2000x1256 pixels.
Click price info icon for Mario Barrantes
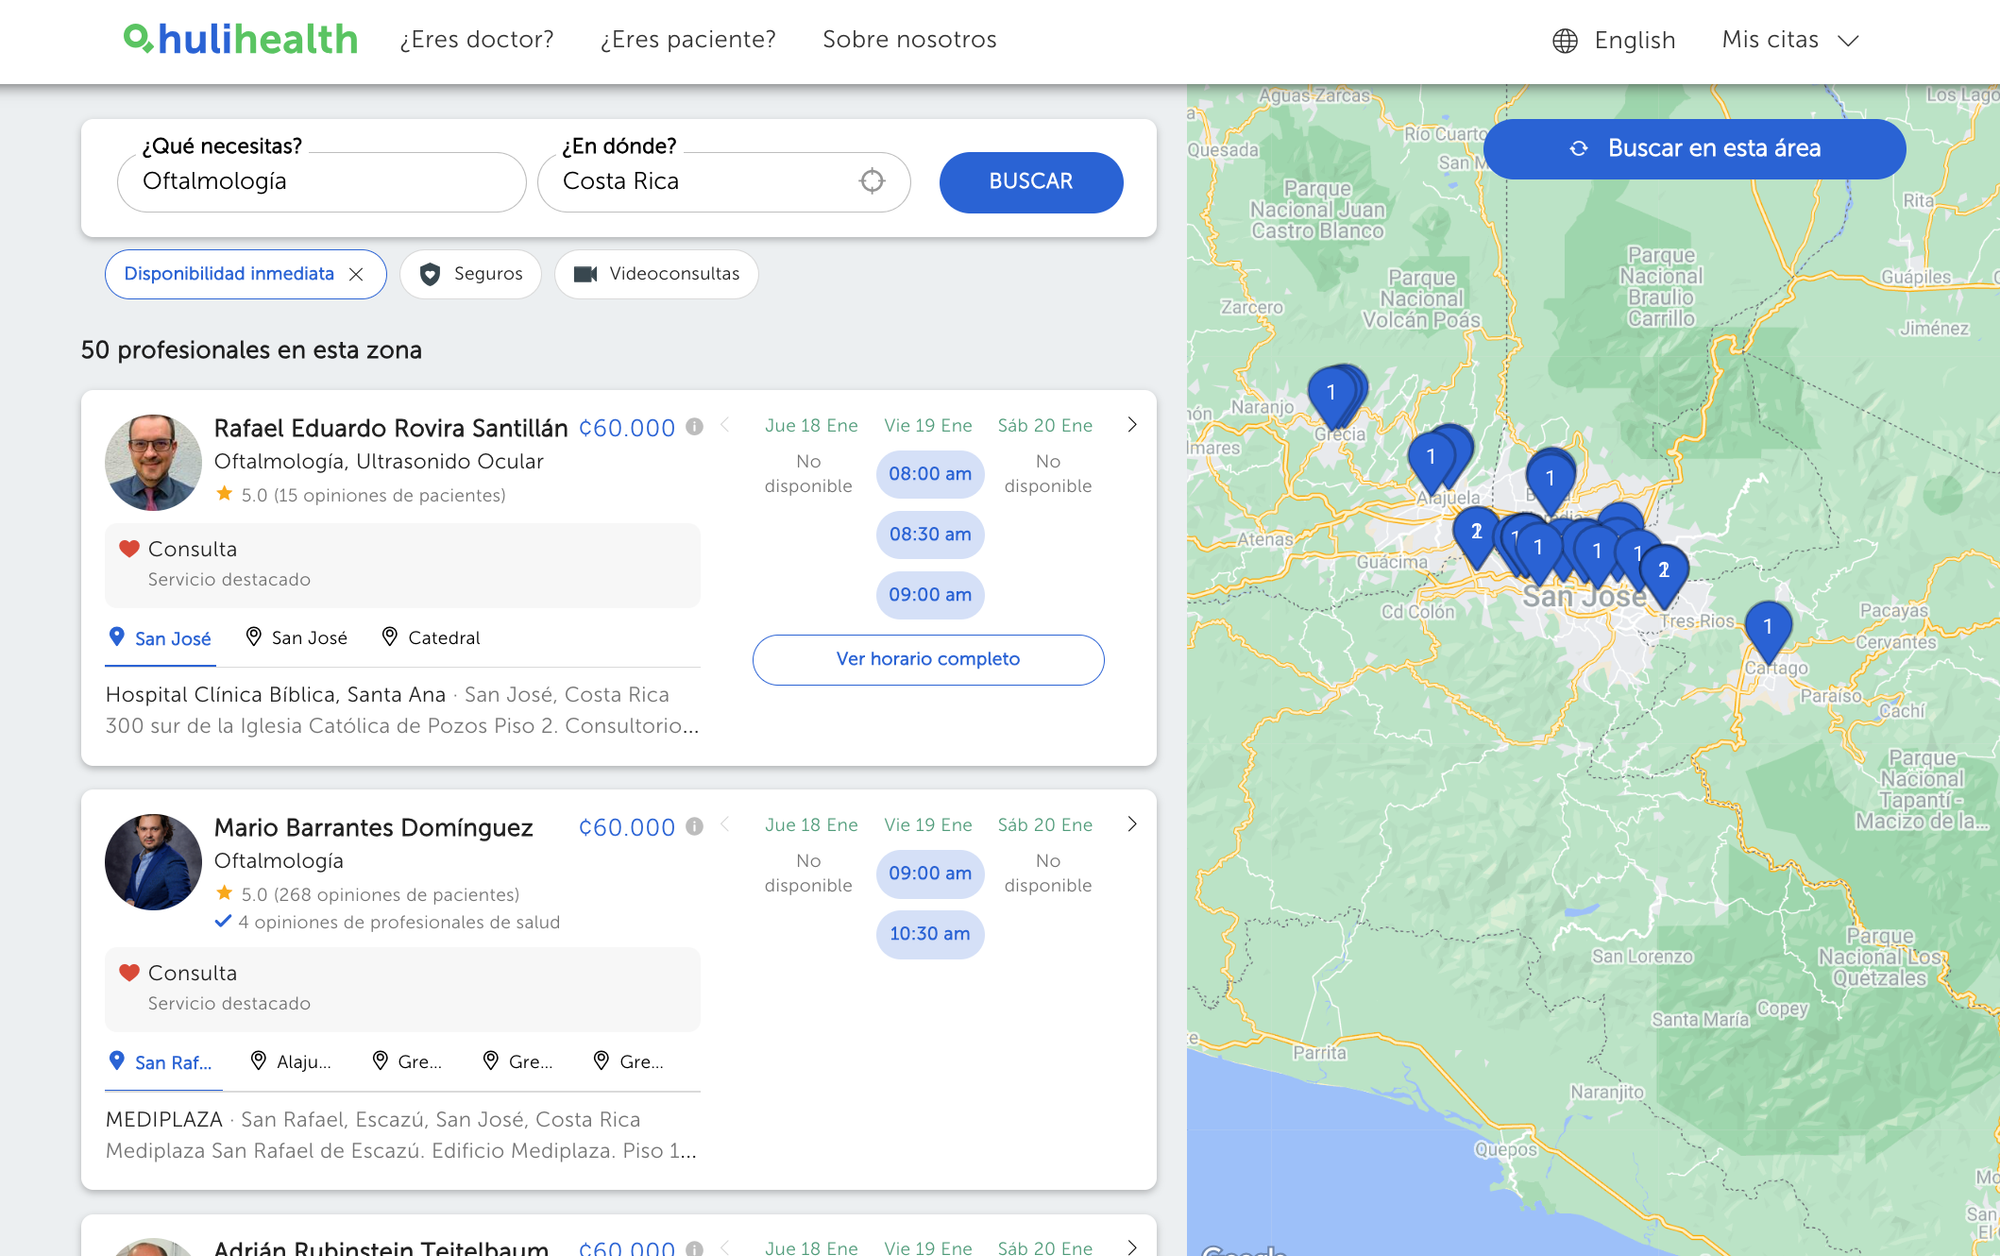(694, 826)
